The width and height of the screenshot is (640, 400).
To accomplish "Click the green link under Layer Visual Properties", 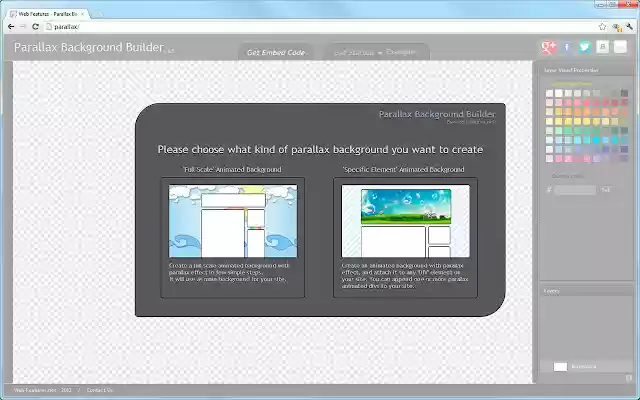I will coord(571,84).
